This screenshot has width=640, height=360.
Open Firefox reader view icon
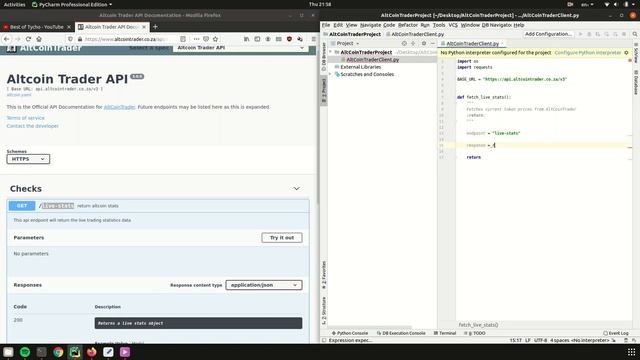pyautogui.click(x=183, y=39)
